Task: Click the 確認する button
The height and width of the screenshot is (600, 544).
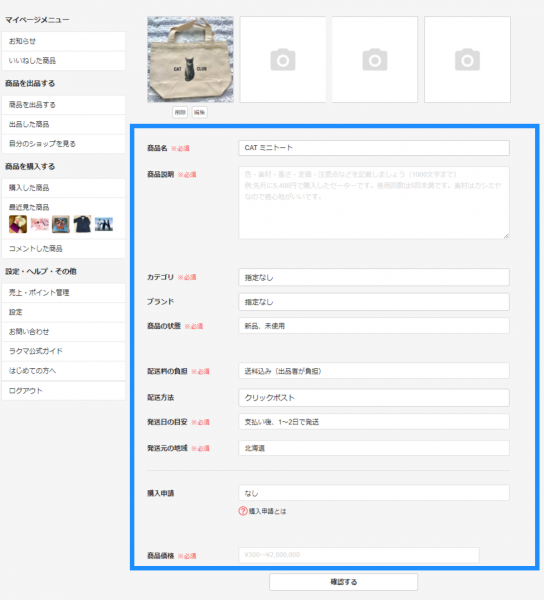Action: (x=343, y=582)
